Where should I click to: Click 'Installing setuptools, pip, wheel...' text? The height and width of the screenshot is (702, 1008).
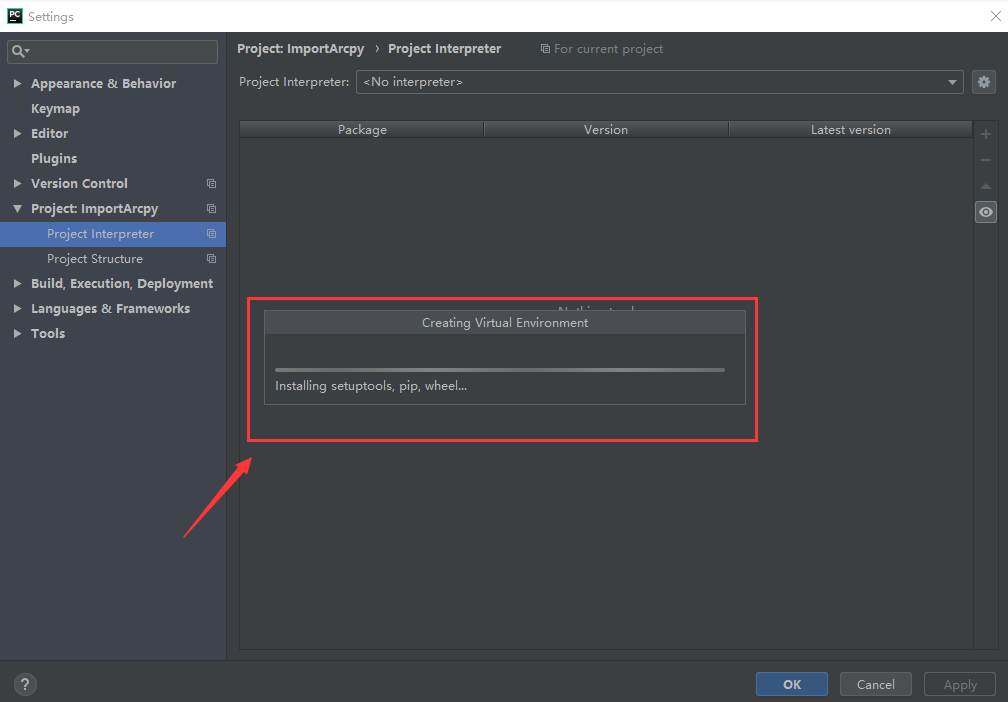tap(371, 386)
